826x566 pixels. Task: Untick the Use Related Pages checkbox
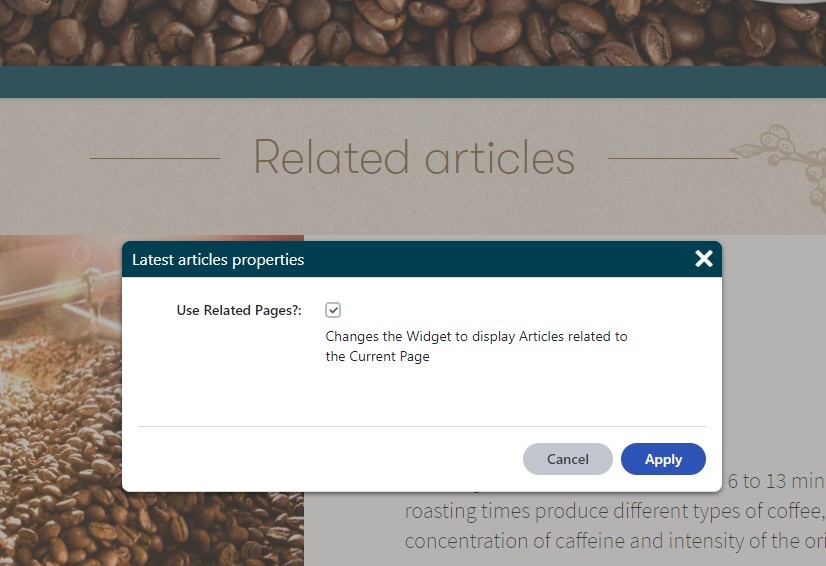[333, 310]
